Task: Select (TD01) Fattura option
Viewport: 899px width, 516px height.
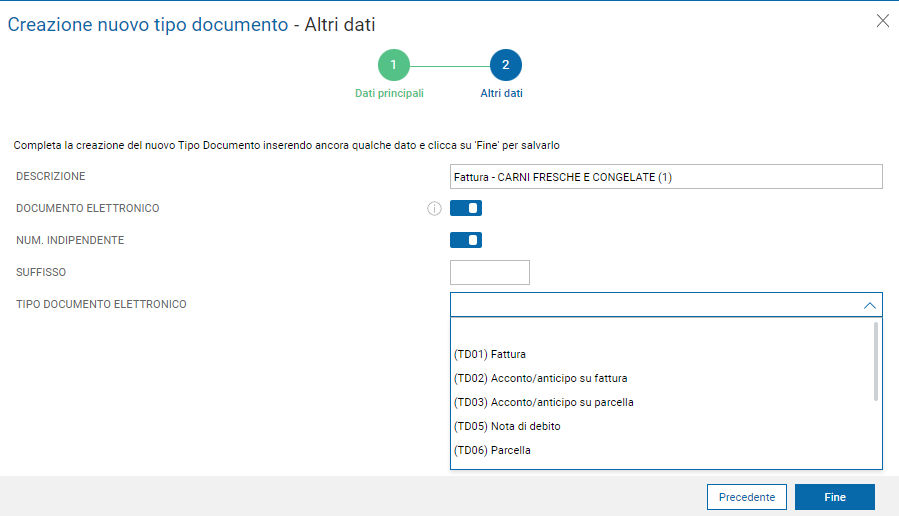Action: (x=662, y=354)
